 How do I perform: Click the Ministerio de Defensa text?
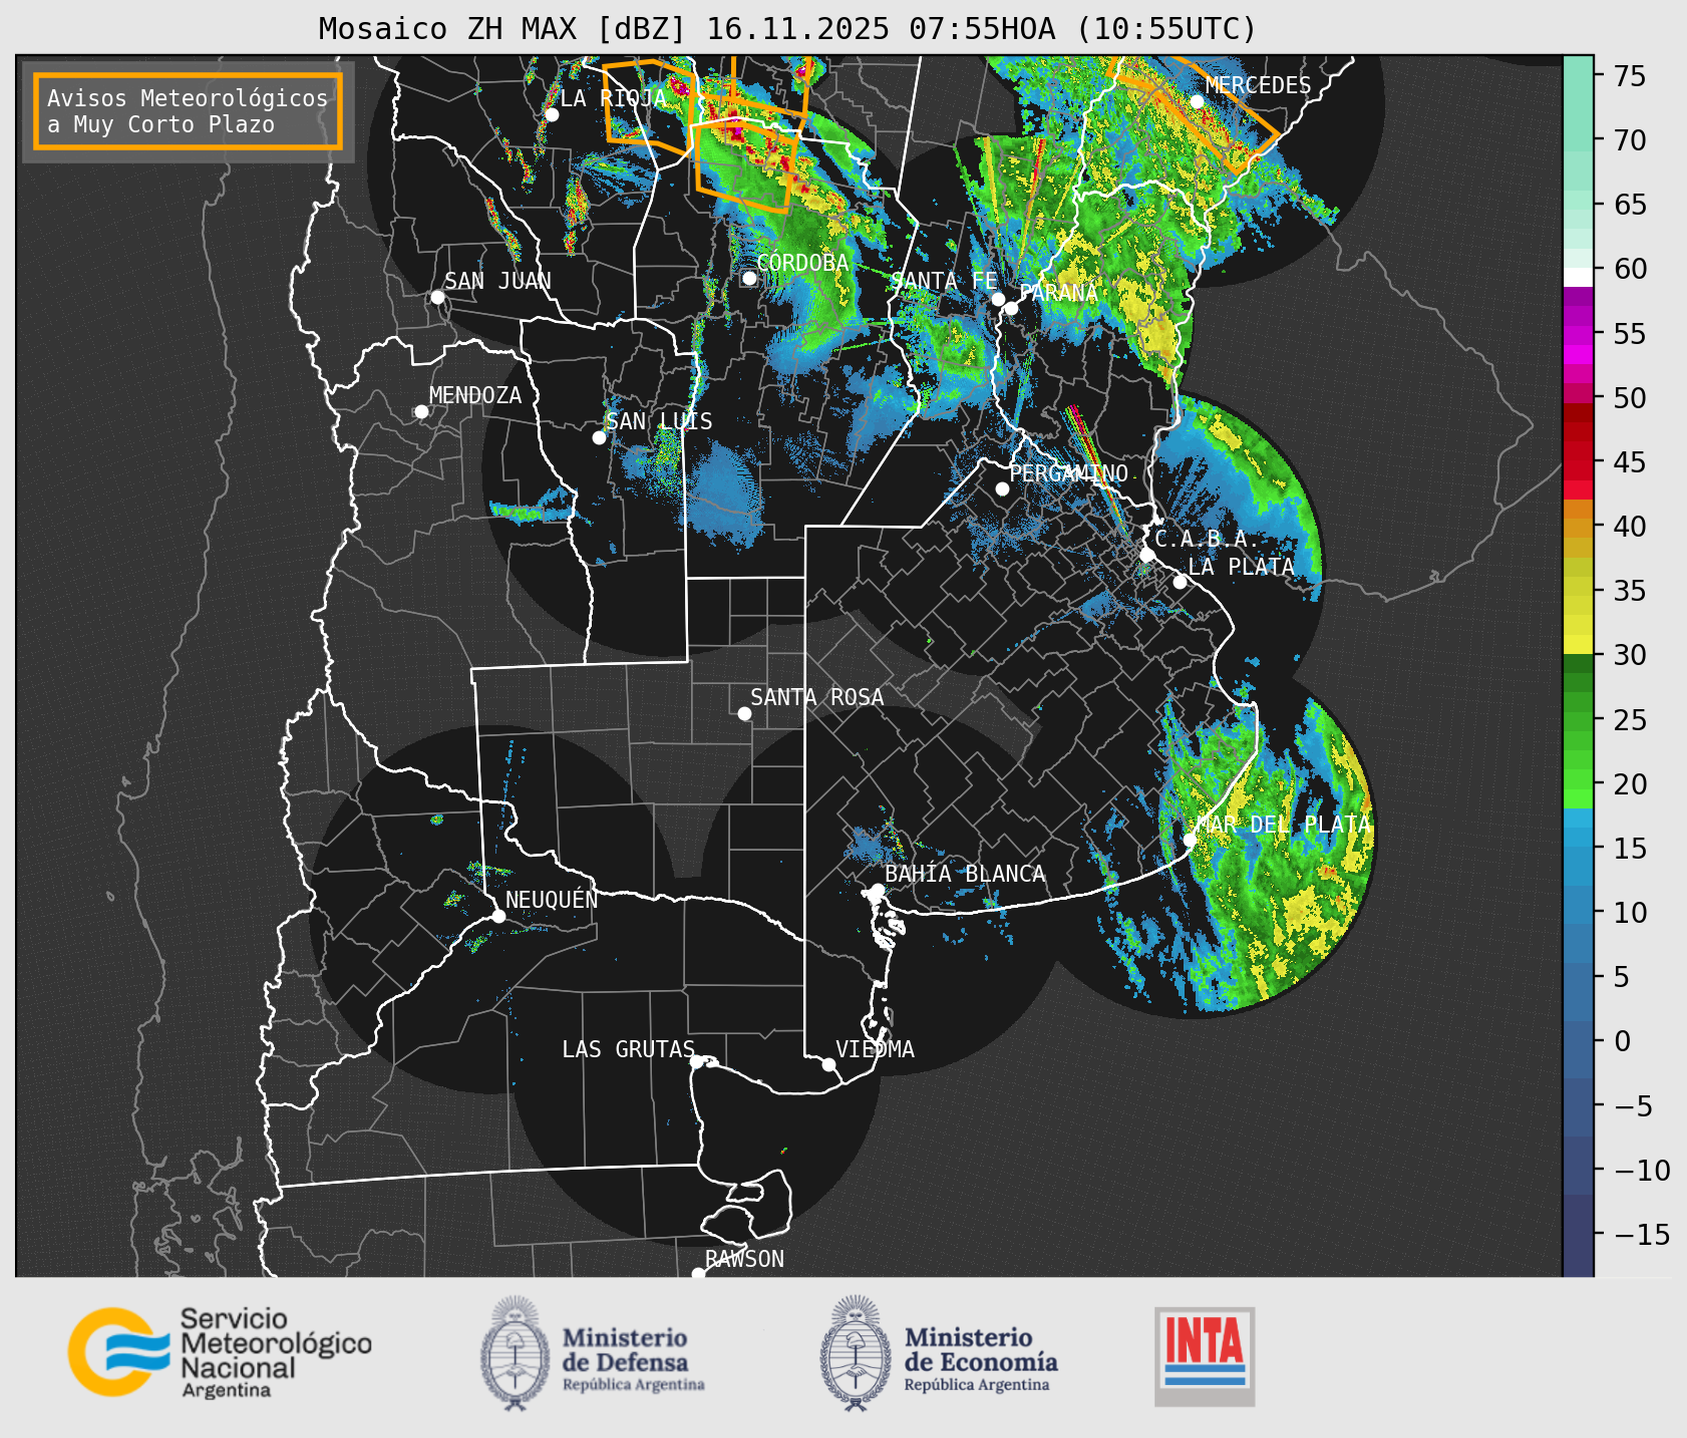626,1350
